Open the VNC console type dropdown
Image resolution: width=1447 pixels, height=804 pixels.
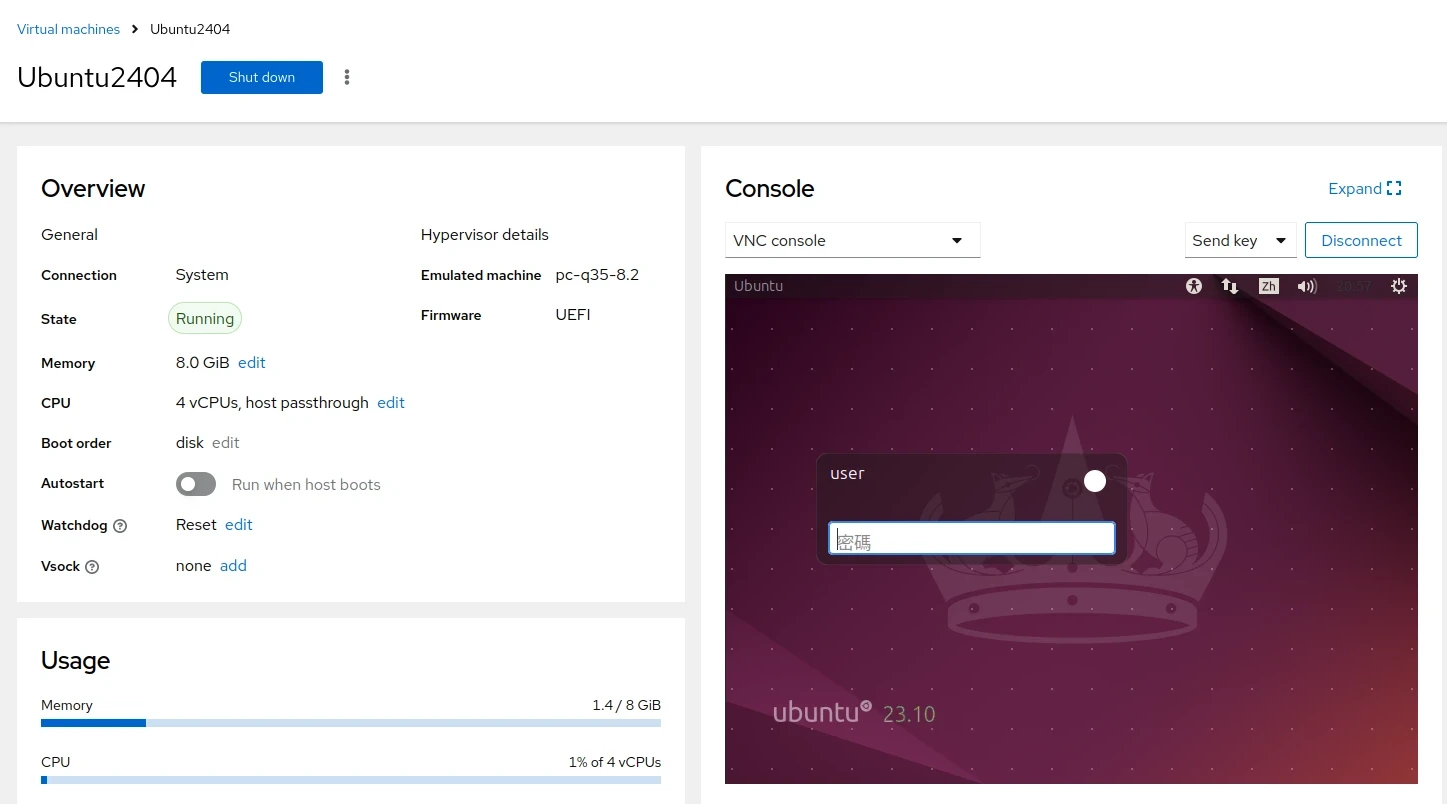(852, 240)
